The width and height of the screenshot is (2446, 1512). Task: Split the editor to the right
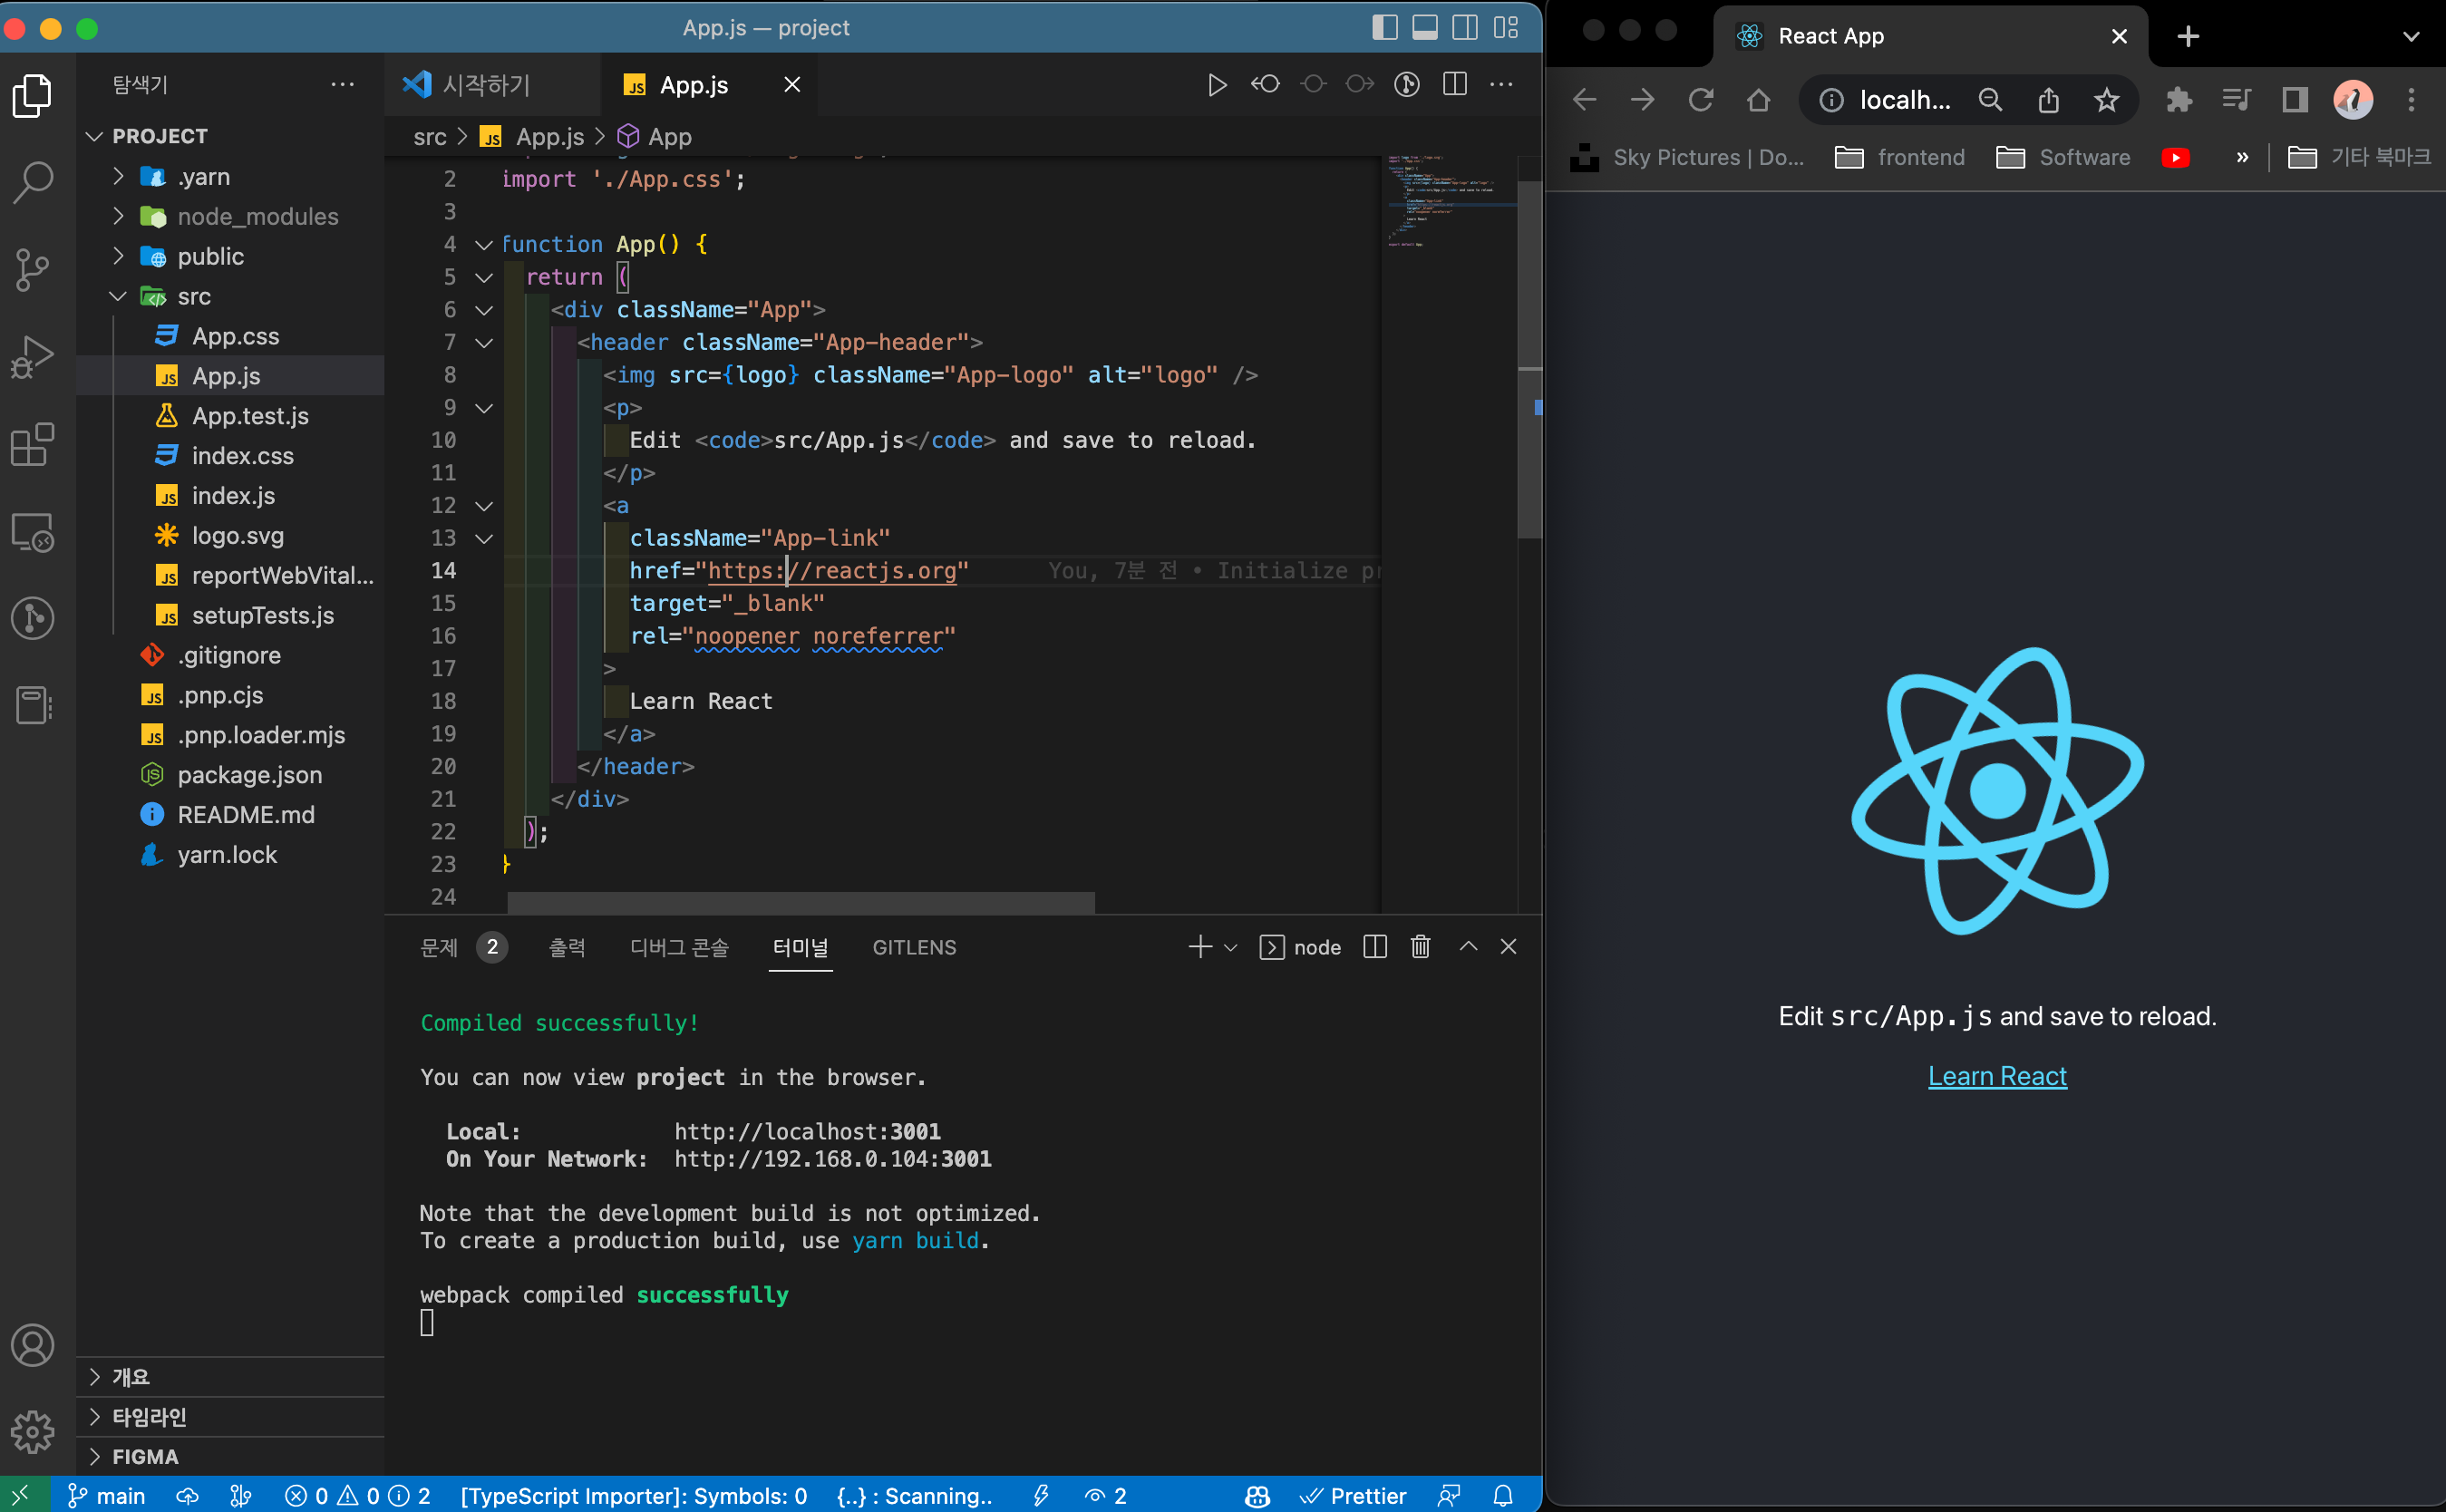tap(1455, 85)
